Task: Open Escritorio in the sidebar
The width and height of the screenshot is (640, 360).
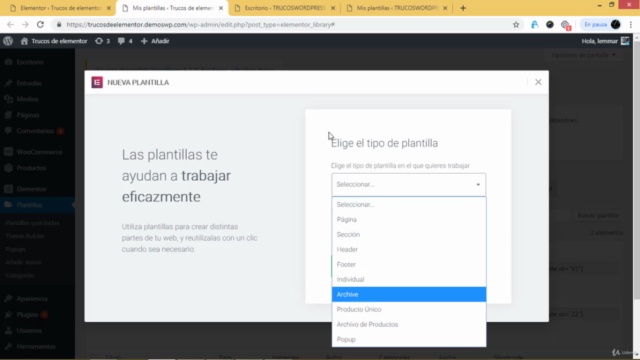Action: click(30, 62)
